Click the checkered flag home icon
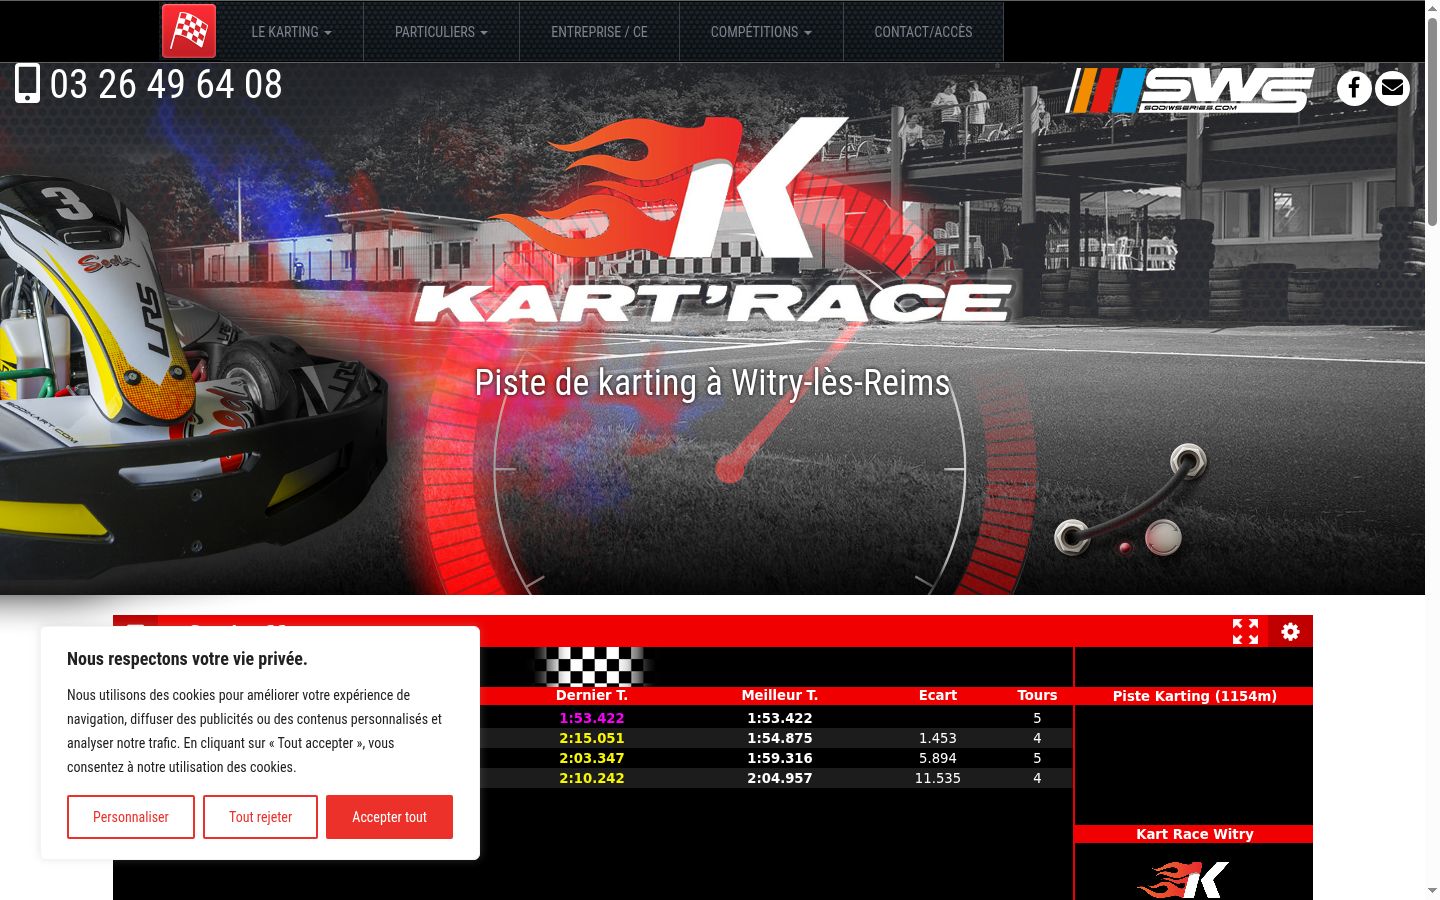 [189, 31]
